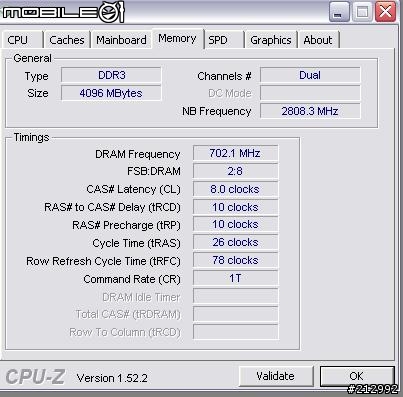Click the 'Channels #' label
The height and width of the screenshot is (397, 403).
tap(224, 76)
